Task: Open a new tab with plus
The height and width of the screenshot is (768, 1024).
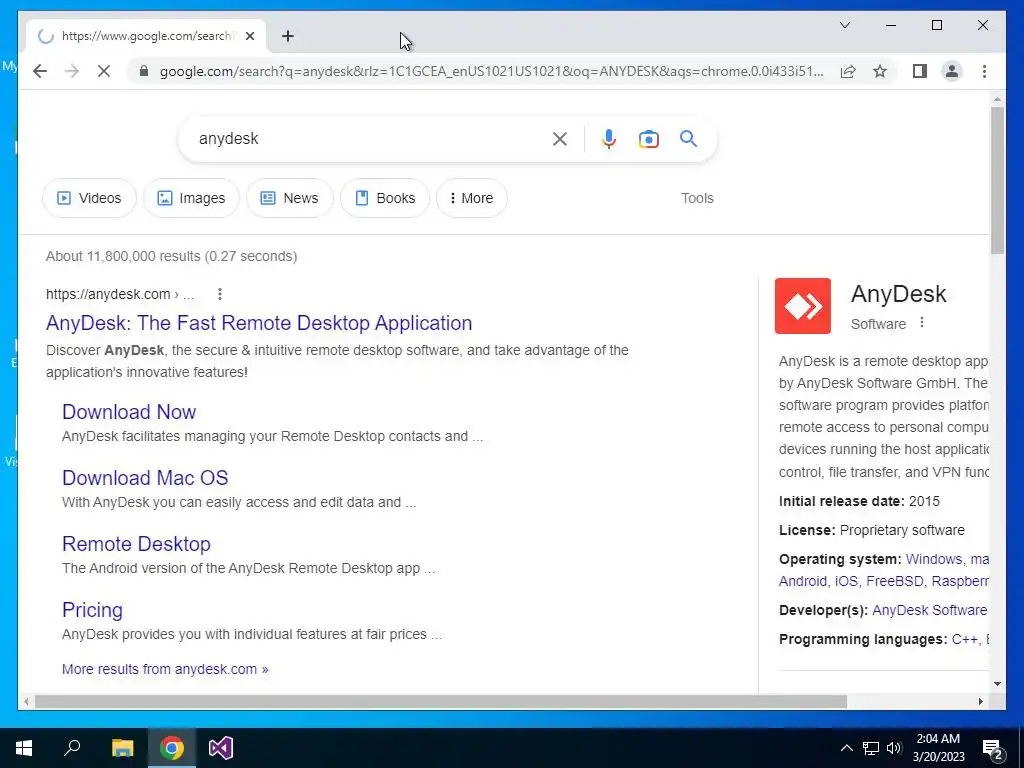Action: click(x=287, y=36)
